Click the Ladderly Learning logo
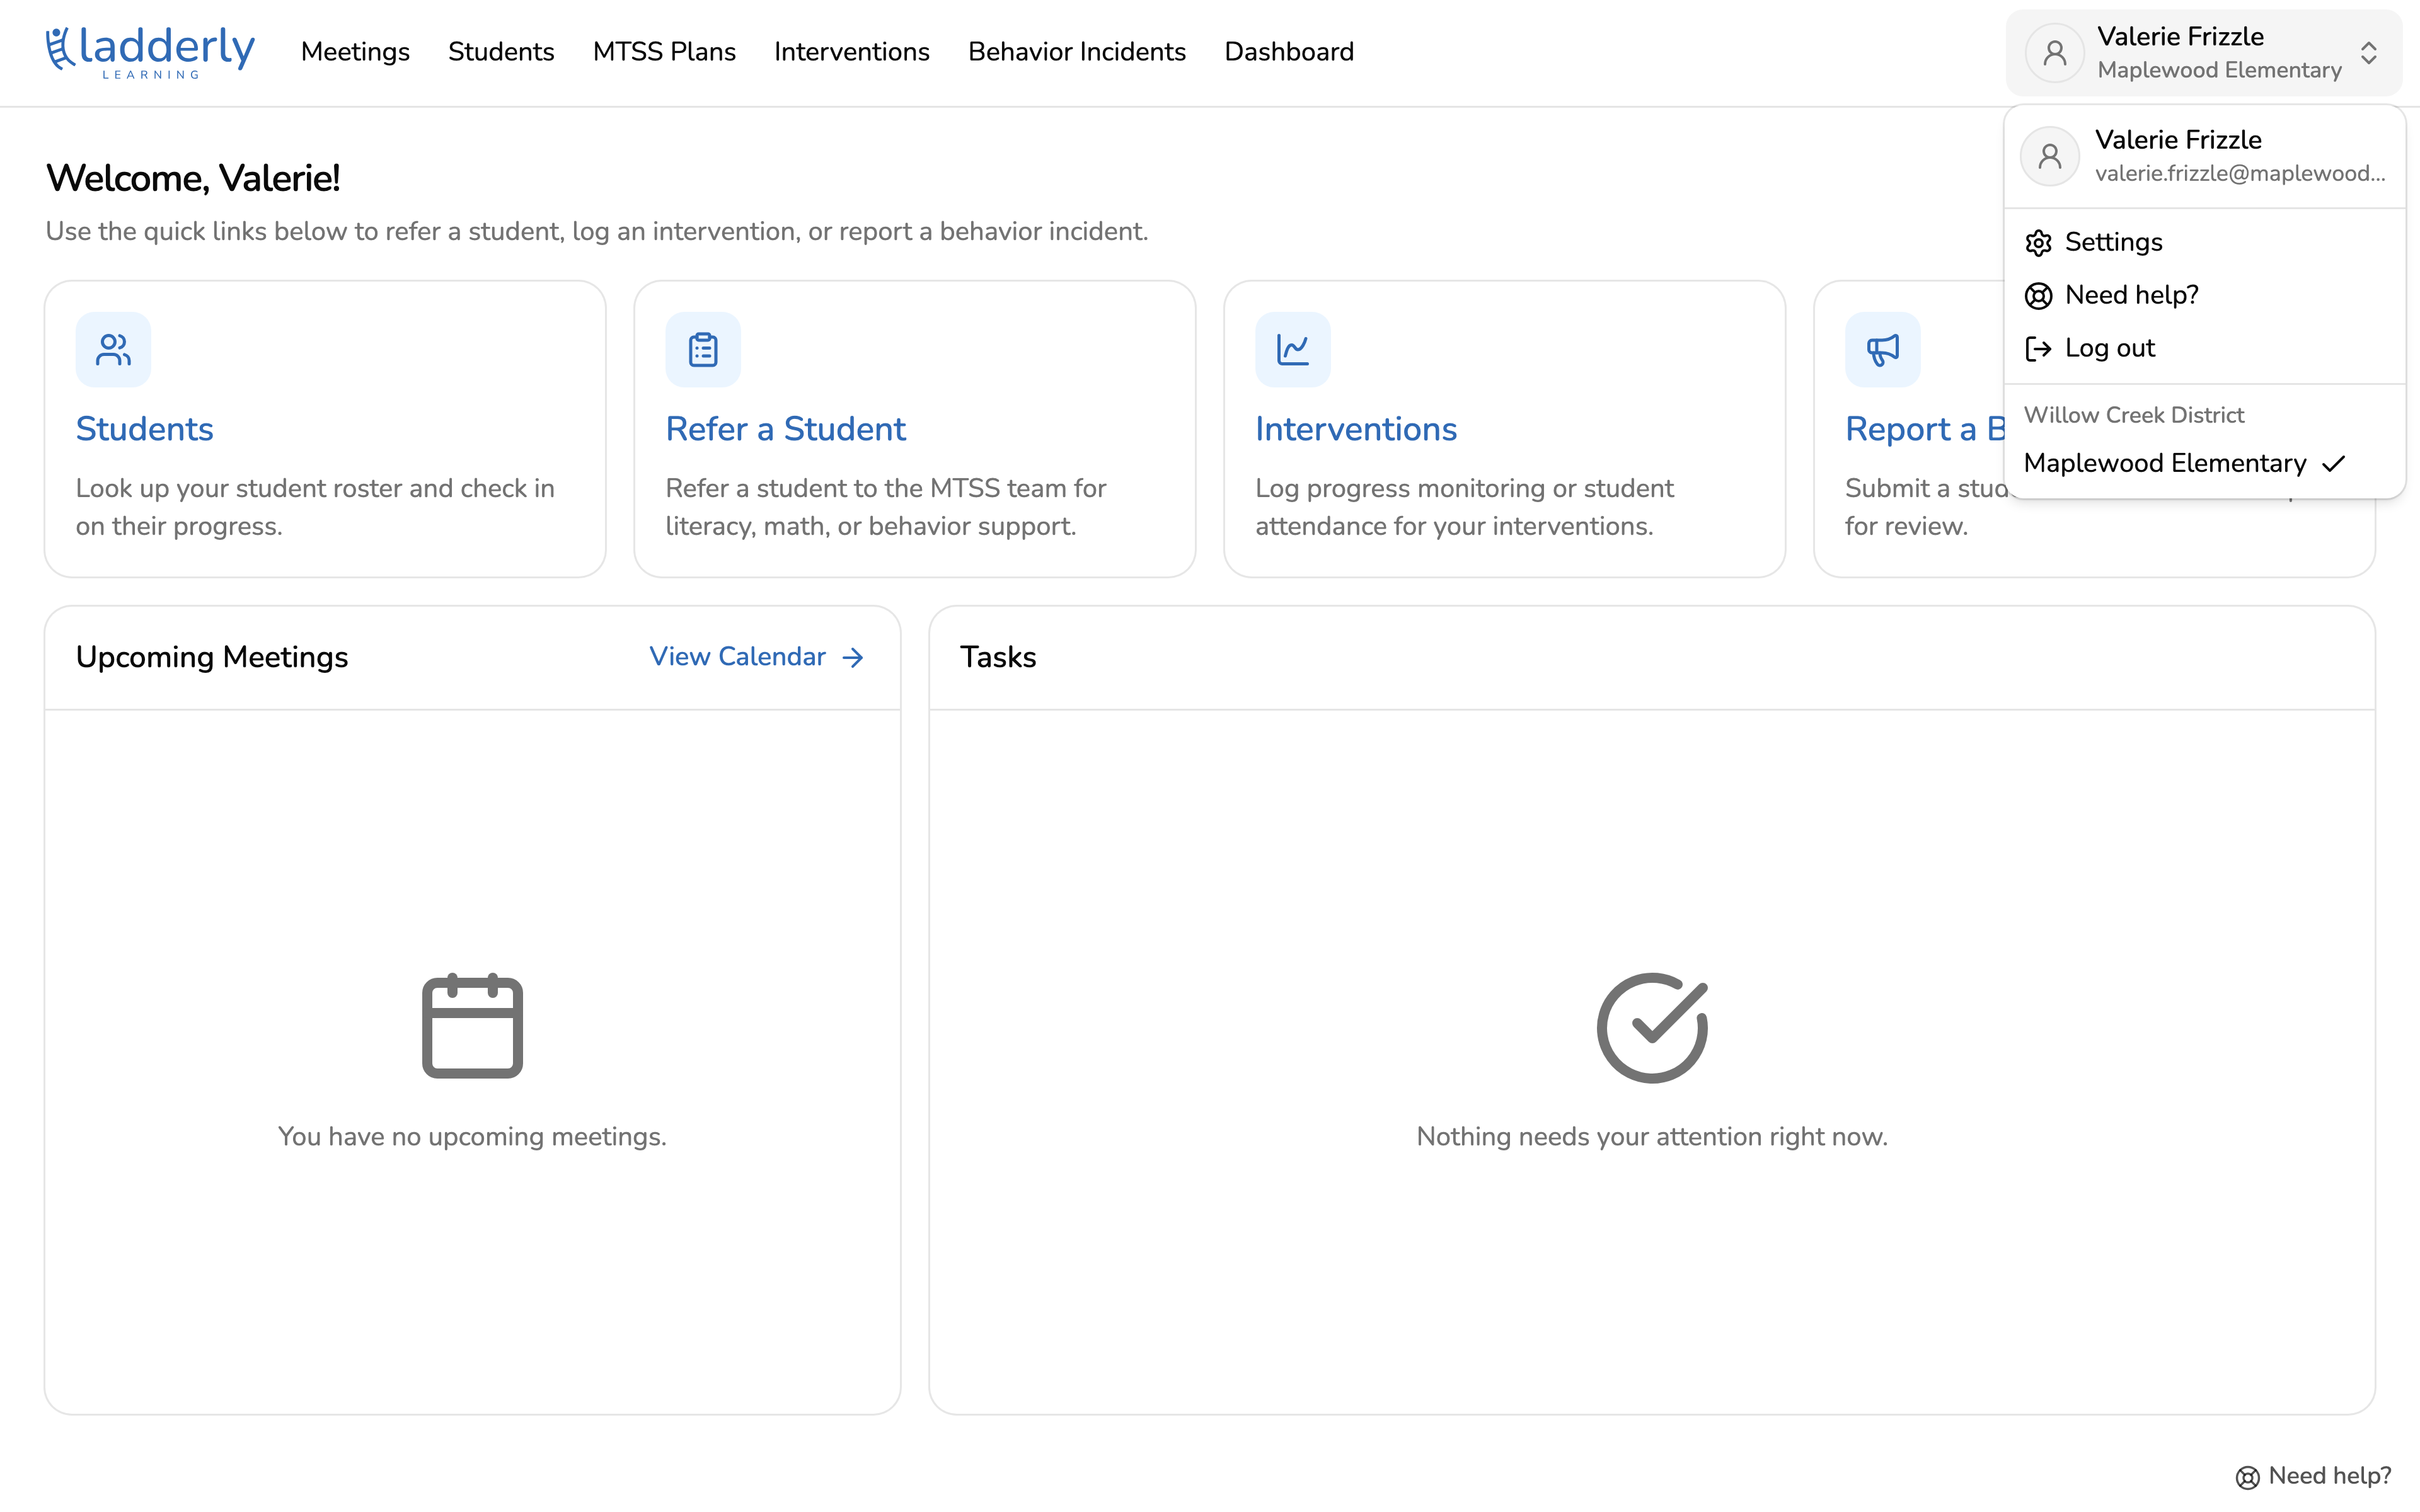The width and height of the screenshot is (2420, 1512). pos(150,52)
